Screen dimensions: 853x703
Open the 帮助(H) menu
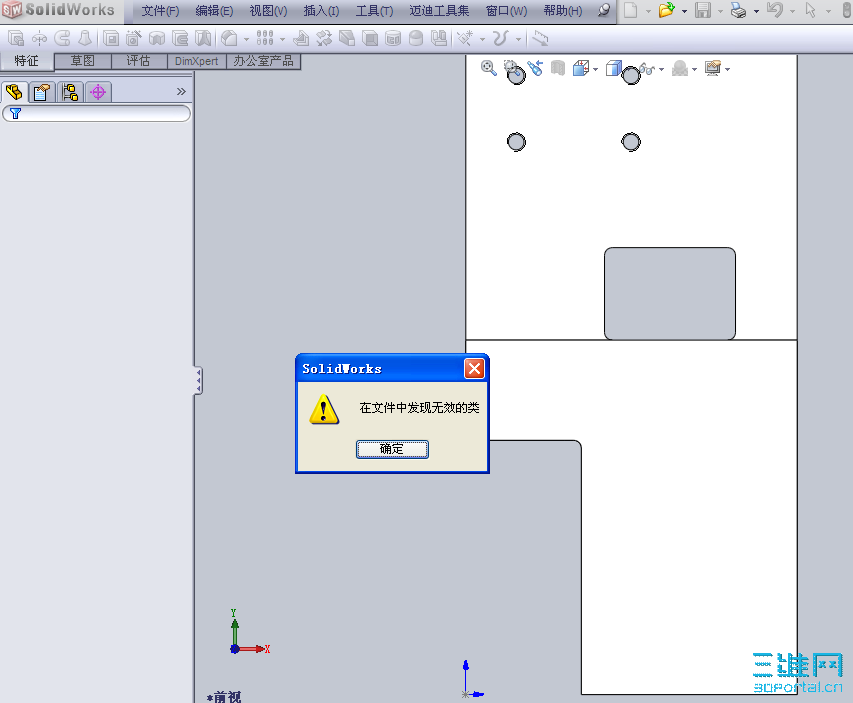click(x=563, y=11)
